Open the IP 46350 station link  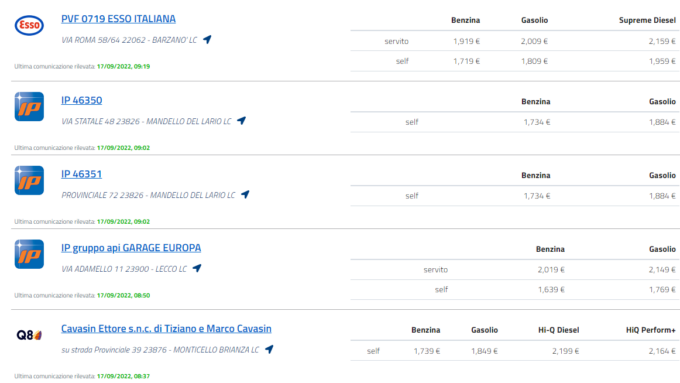pyautogui.click(x=82, y=100)
